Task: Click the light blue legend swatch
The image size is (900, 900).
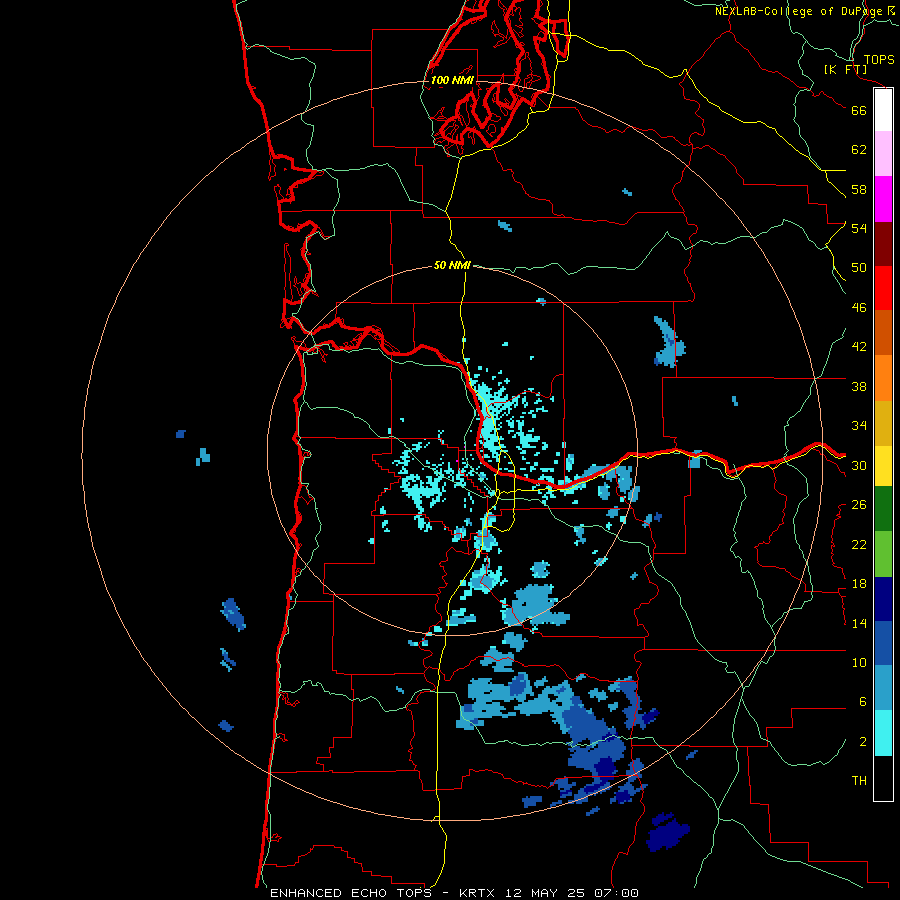Action: click(x=883, y=688)
